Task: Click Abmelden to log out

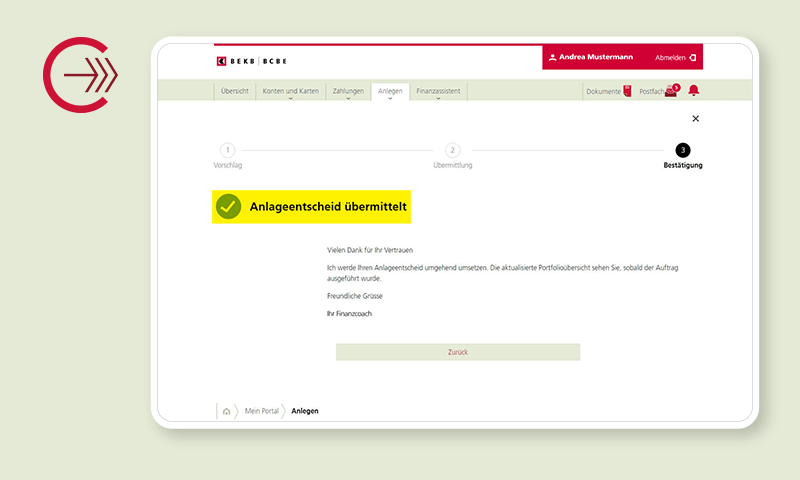Action: pyautogui.click(x=676, y=58)
